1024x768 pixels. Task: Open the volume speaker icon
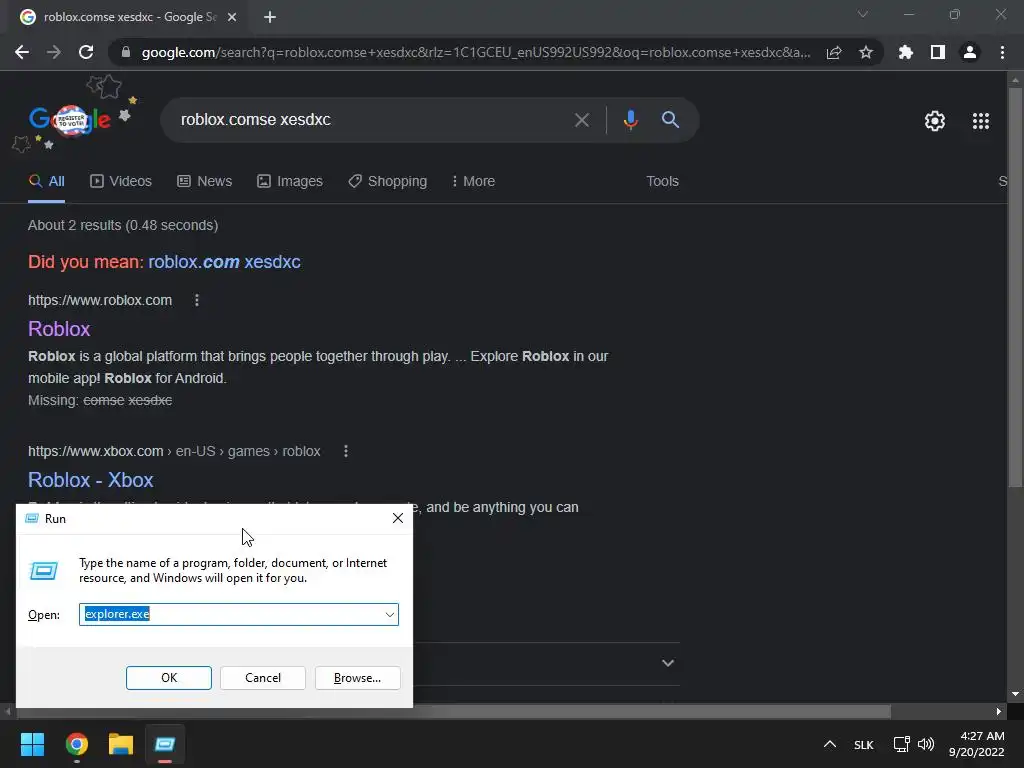(x=926, y=744)
